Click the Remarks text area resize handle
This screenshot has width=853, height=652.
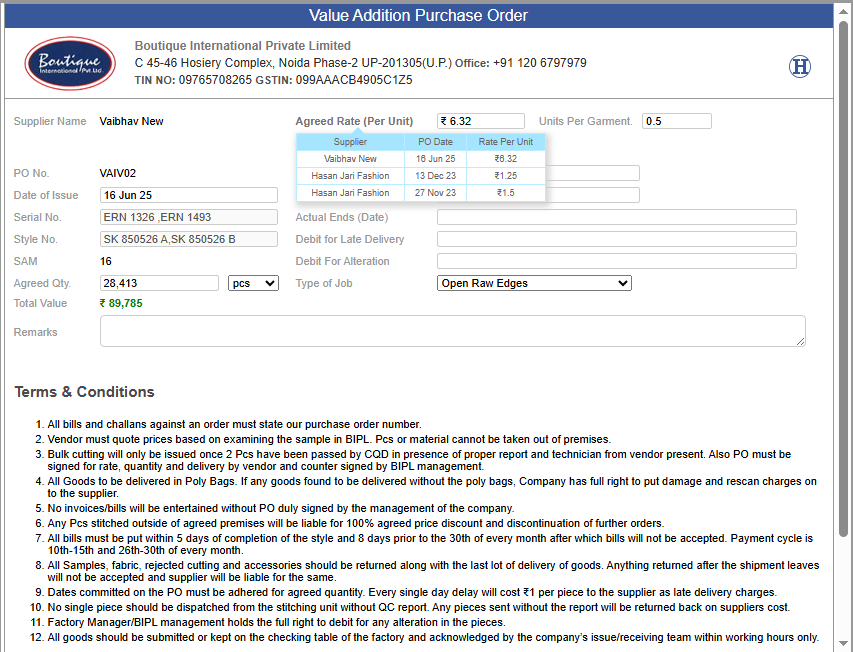pyautogui.click(x=800, y=341)
